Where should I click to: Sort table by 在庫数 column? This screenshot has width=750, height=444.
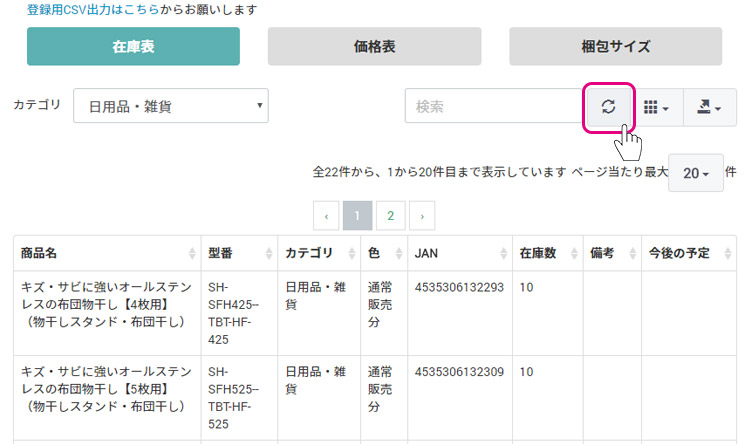point(548,253)
